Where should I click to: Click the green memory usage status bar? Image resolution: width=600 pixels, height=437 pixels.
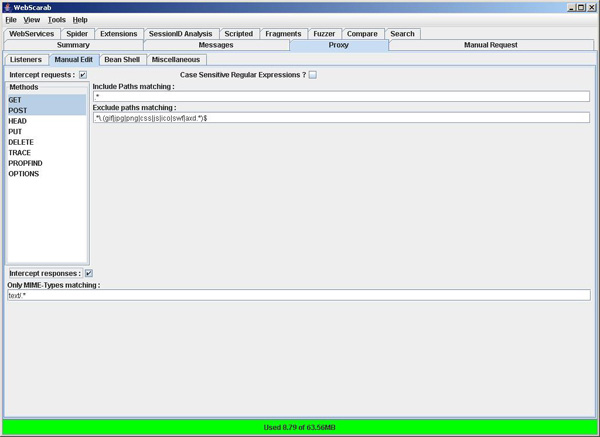pos(300,427)
